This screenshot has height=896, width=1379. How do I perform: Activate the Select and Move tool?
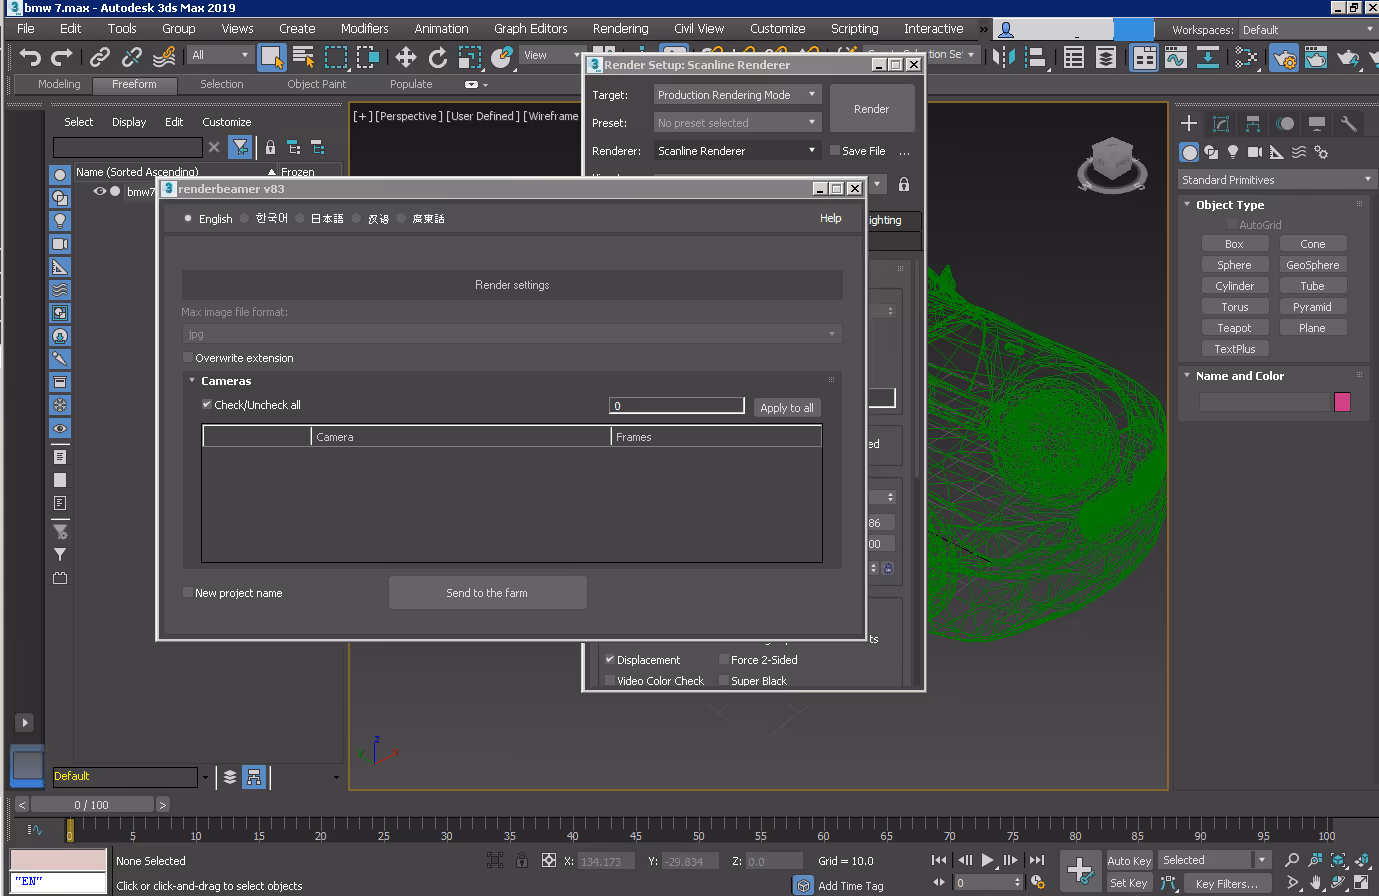tap(405, 57)
